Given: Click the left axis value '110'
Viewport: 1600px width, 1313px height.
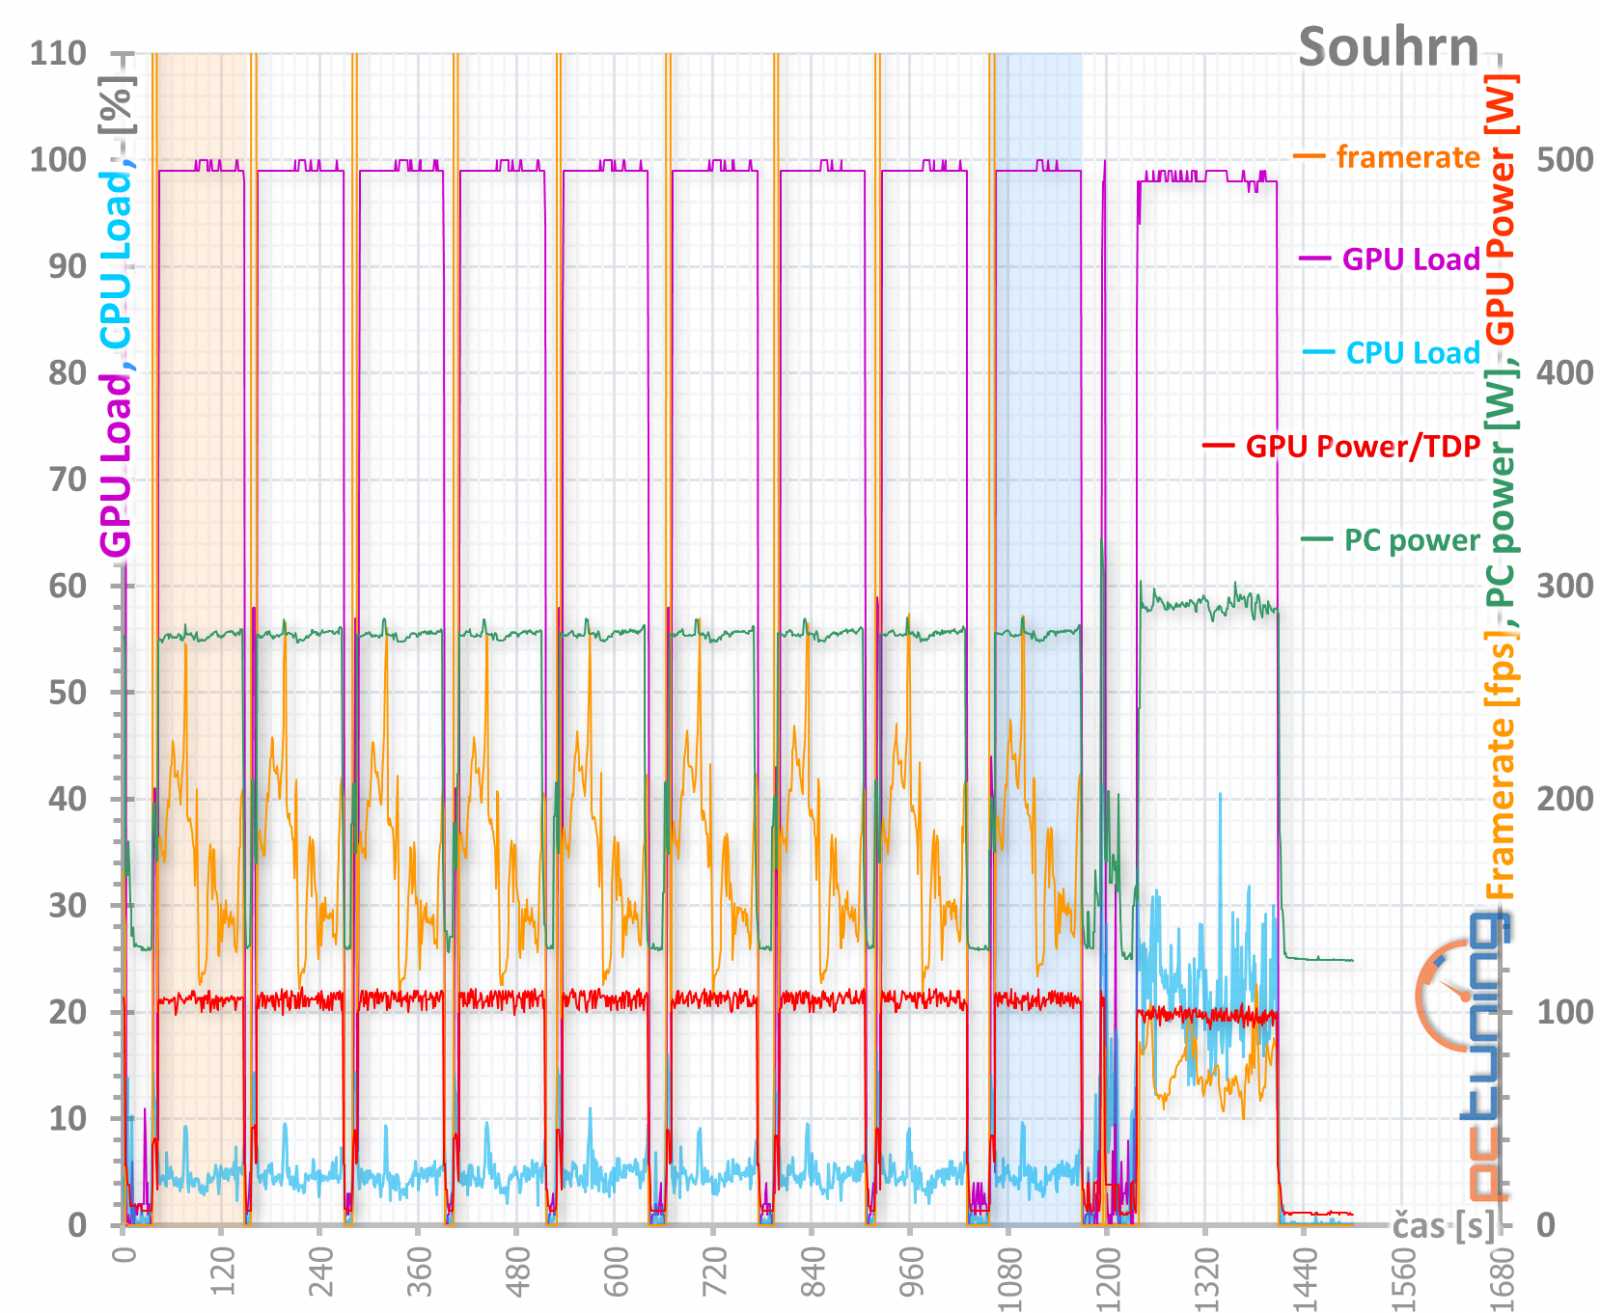Looking at the screenshot, I should pyautogui.click(x=58, y=53).
